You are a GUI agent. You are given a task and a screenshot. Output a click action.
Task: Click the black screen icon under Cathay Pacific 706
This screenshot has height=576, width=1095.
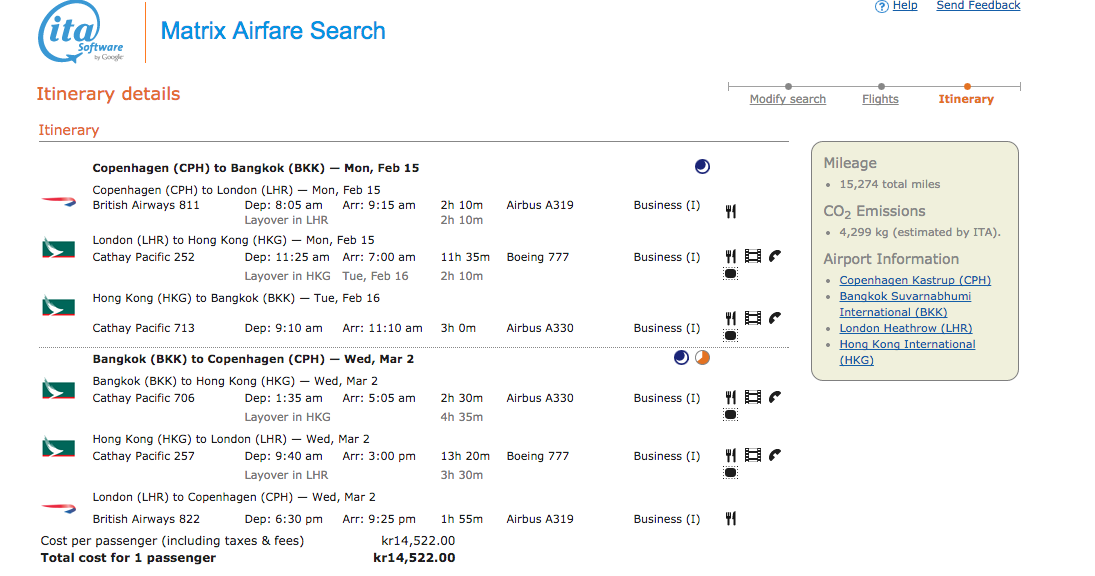point(730,415)
